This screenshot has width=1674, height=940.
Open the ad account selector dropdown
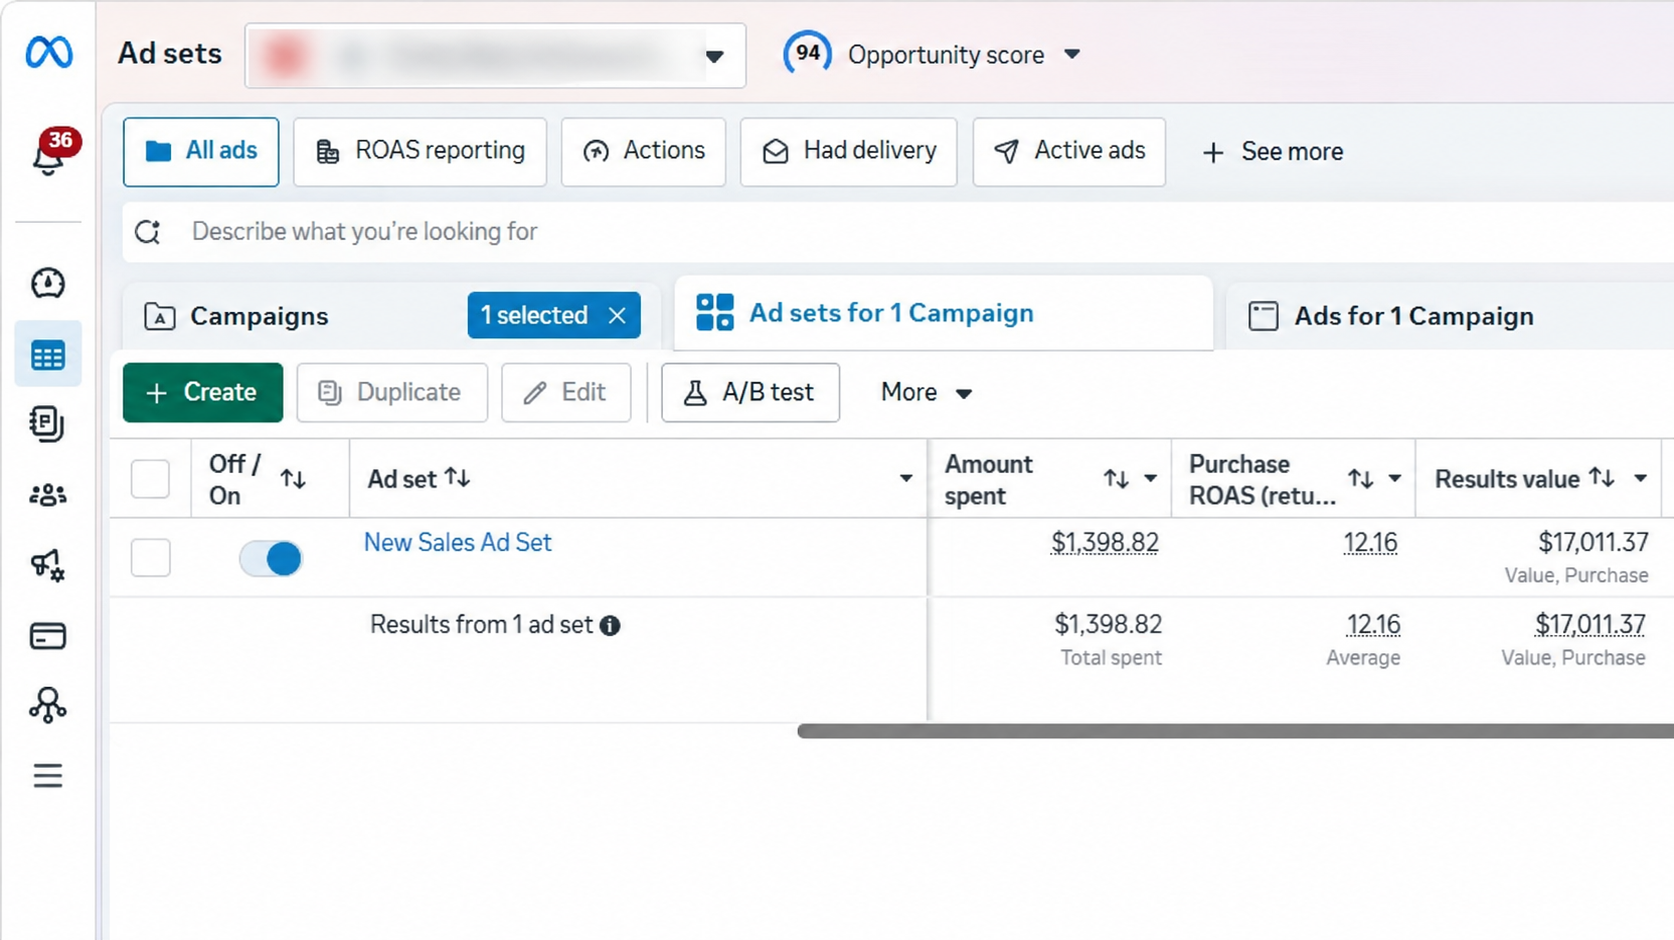495,56
